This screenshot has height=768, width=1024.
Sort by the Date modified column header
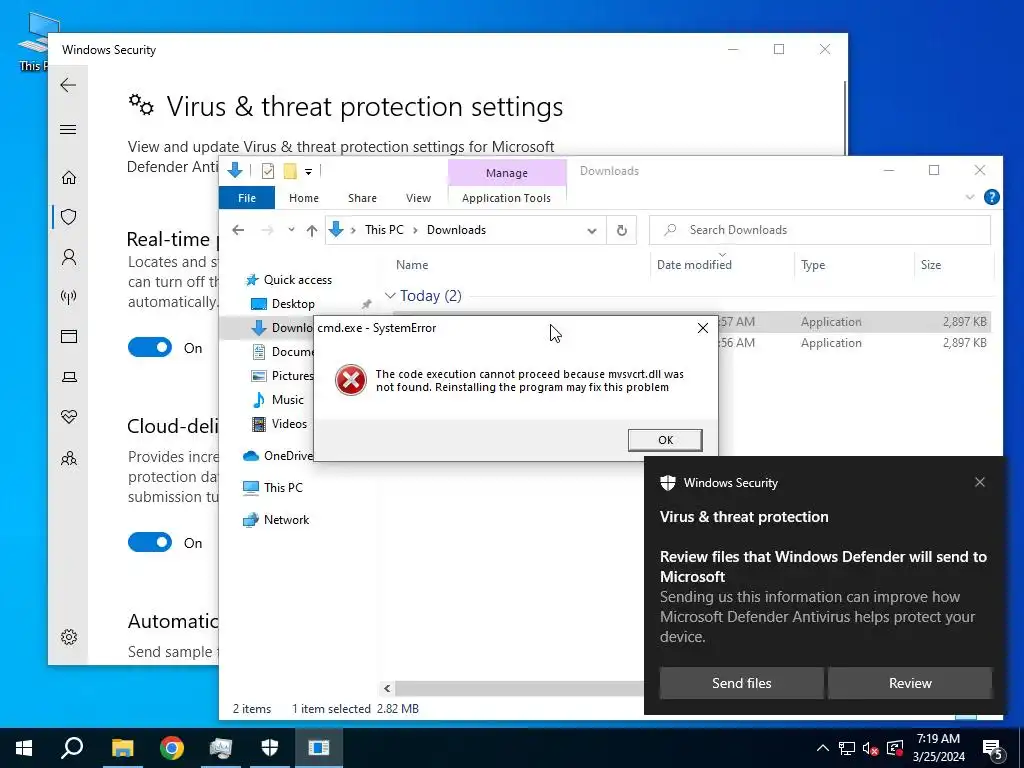(694, 264)
